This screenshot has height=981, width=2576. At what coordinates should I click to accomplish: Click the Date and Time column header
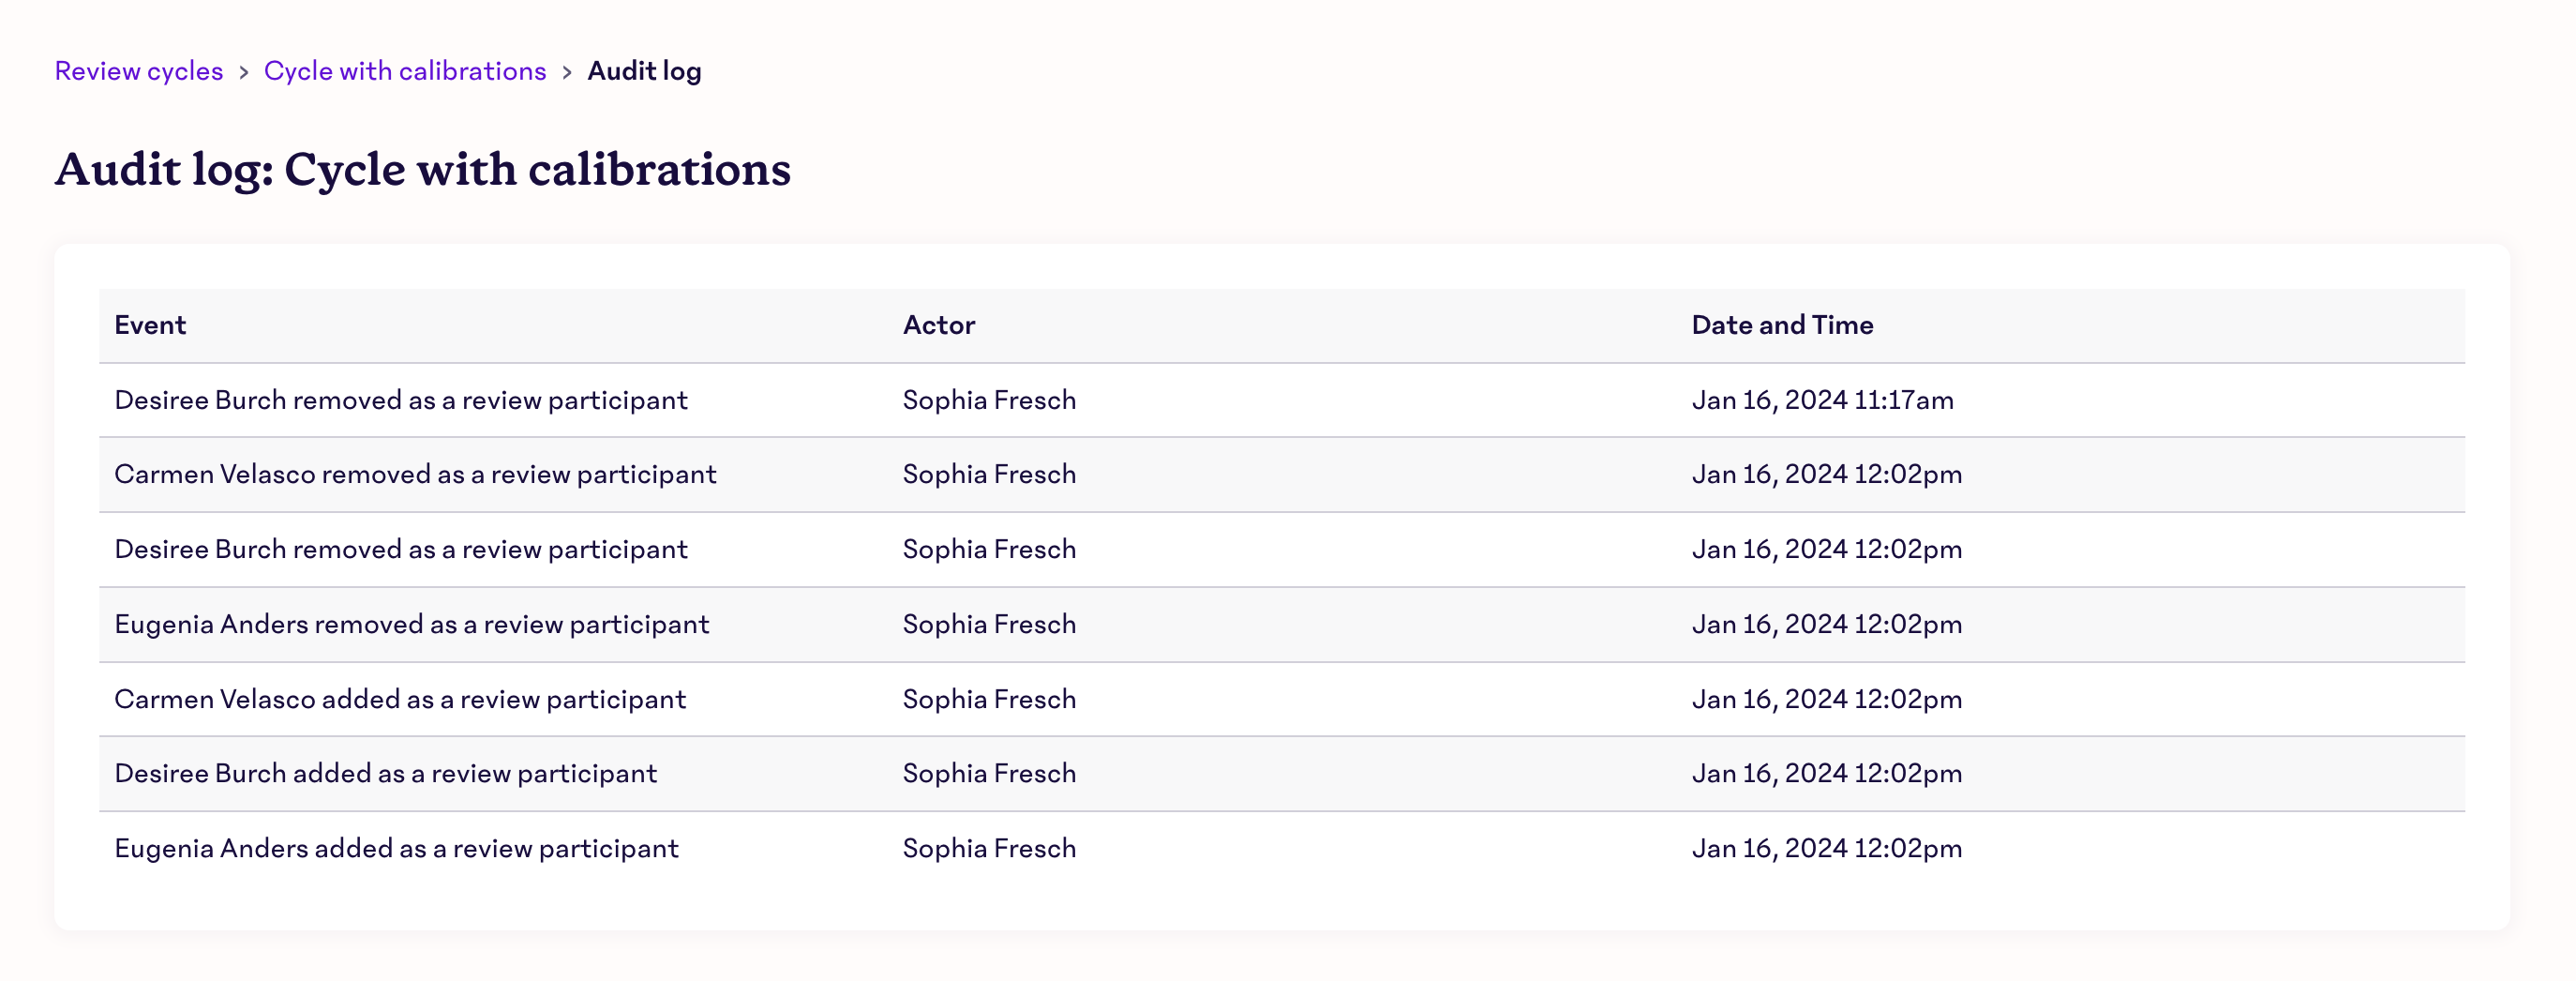point(1782,325)
